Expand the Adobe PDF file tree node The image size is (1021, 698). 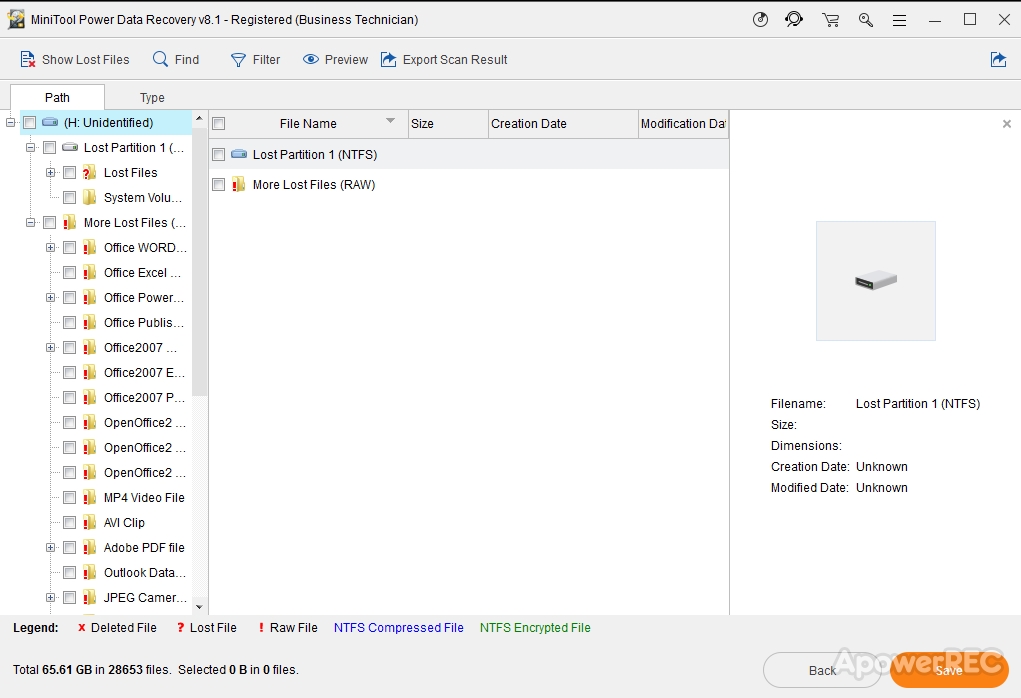[50, 548]
